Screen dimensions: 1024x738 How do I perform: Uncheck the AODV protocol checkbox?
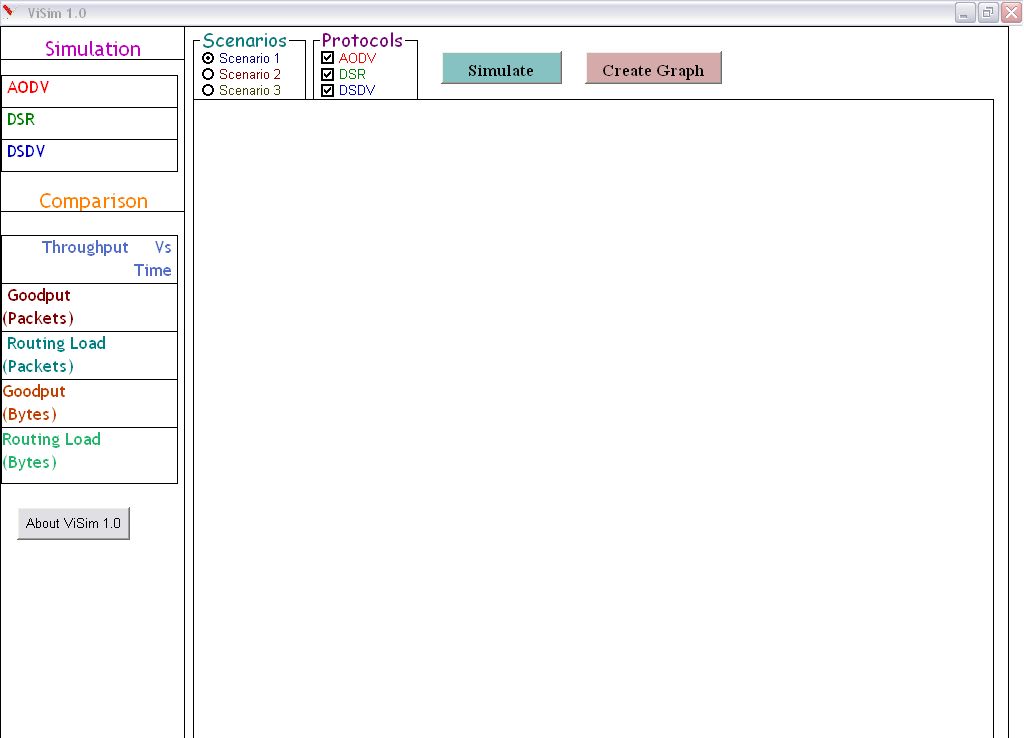(x=328, y=58)
